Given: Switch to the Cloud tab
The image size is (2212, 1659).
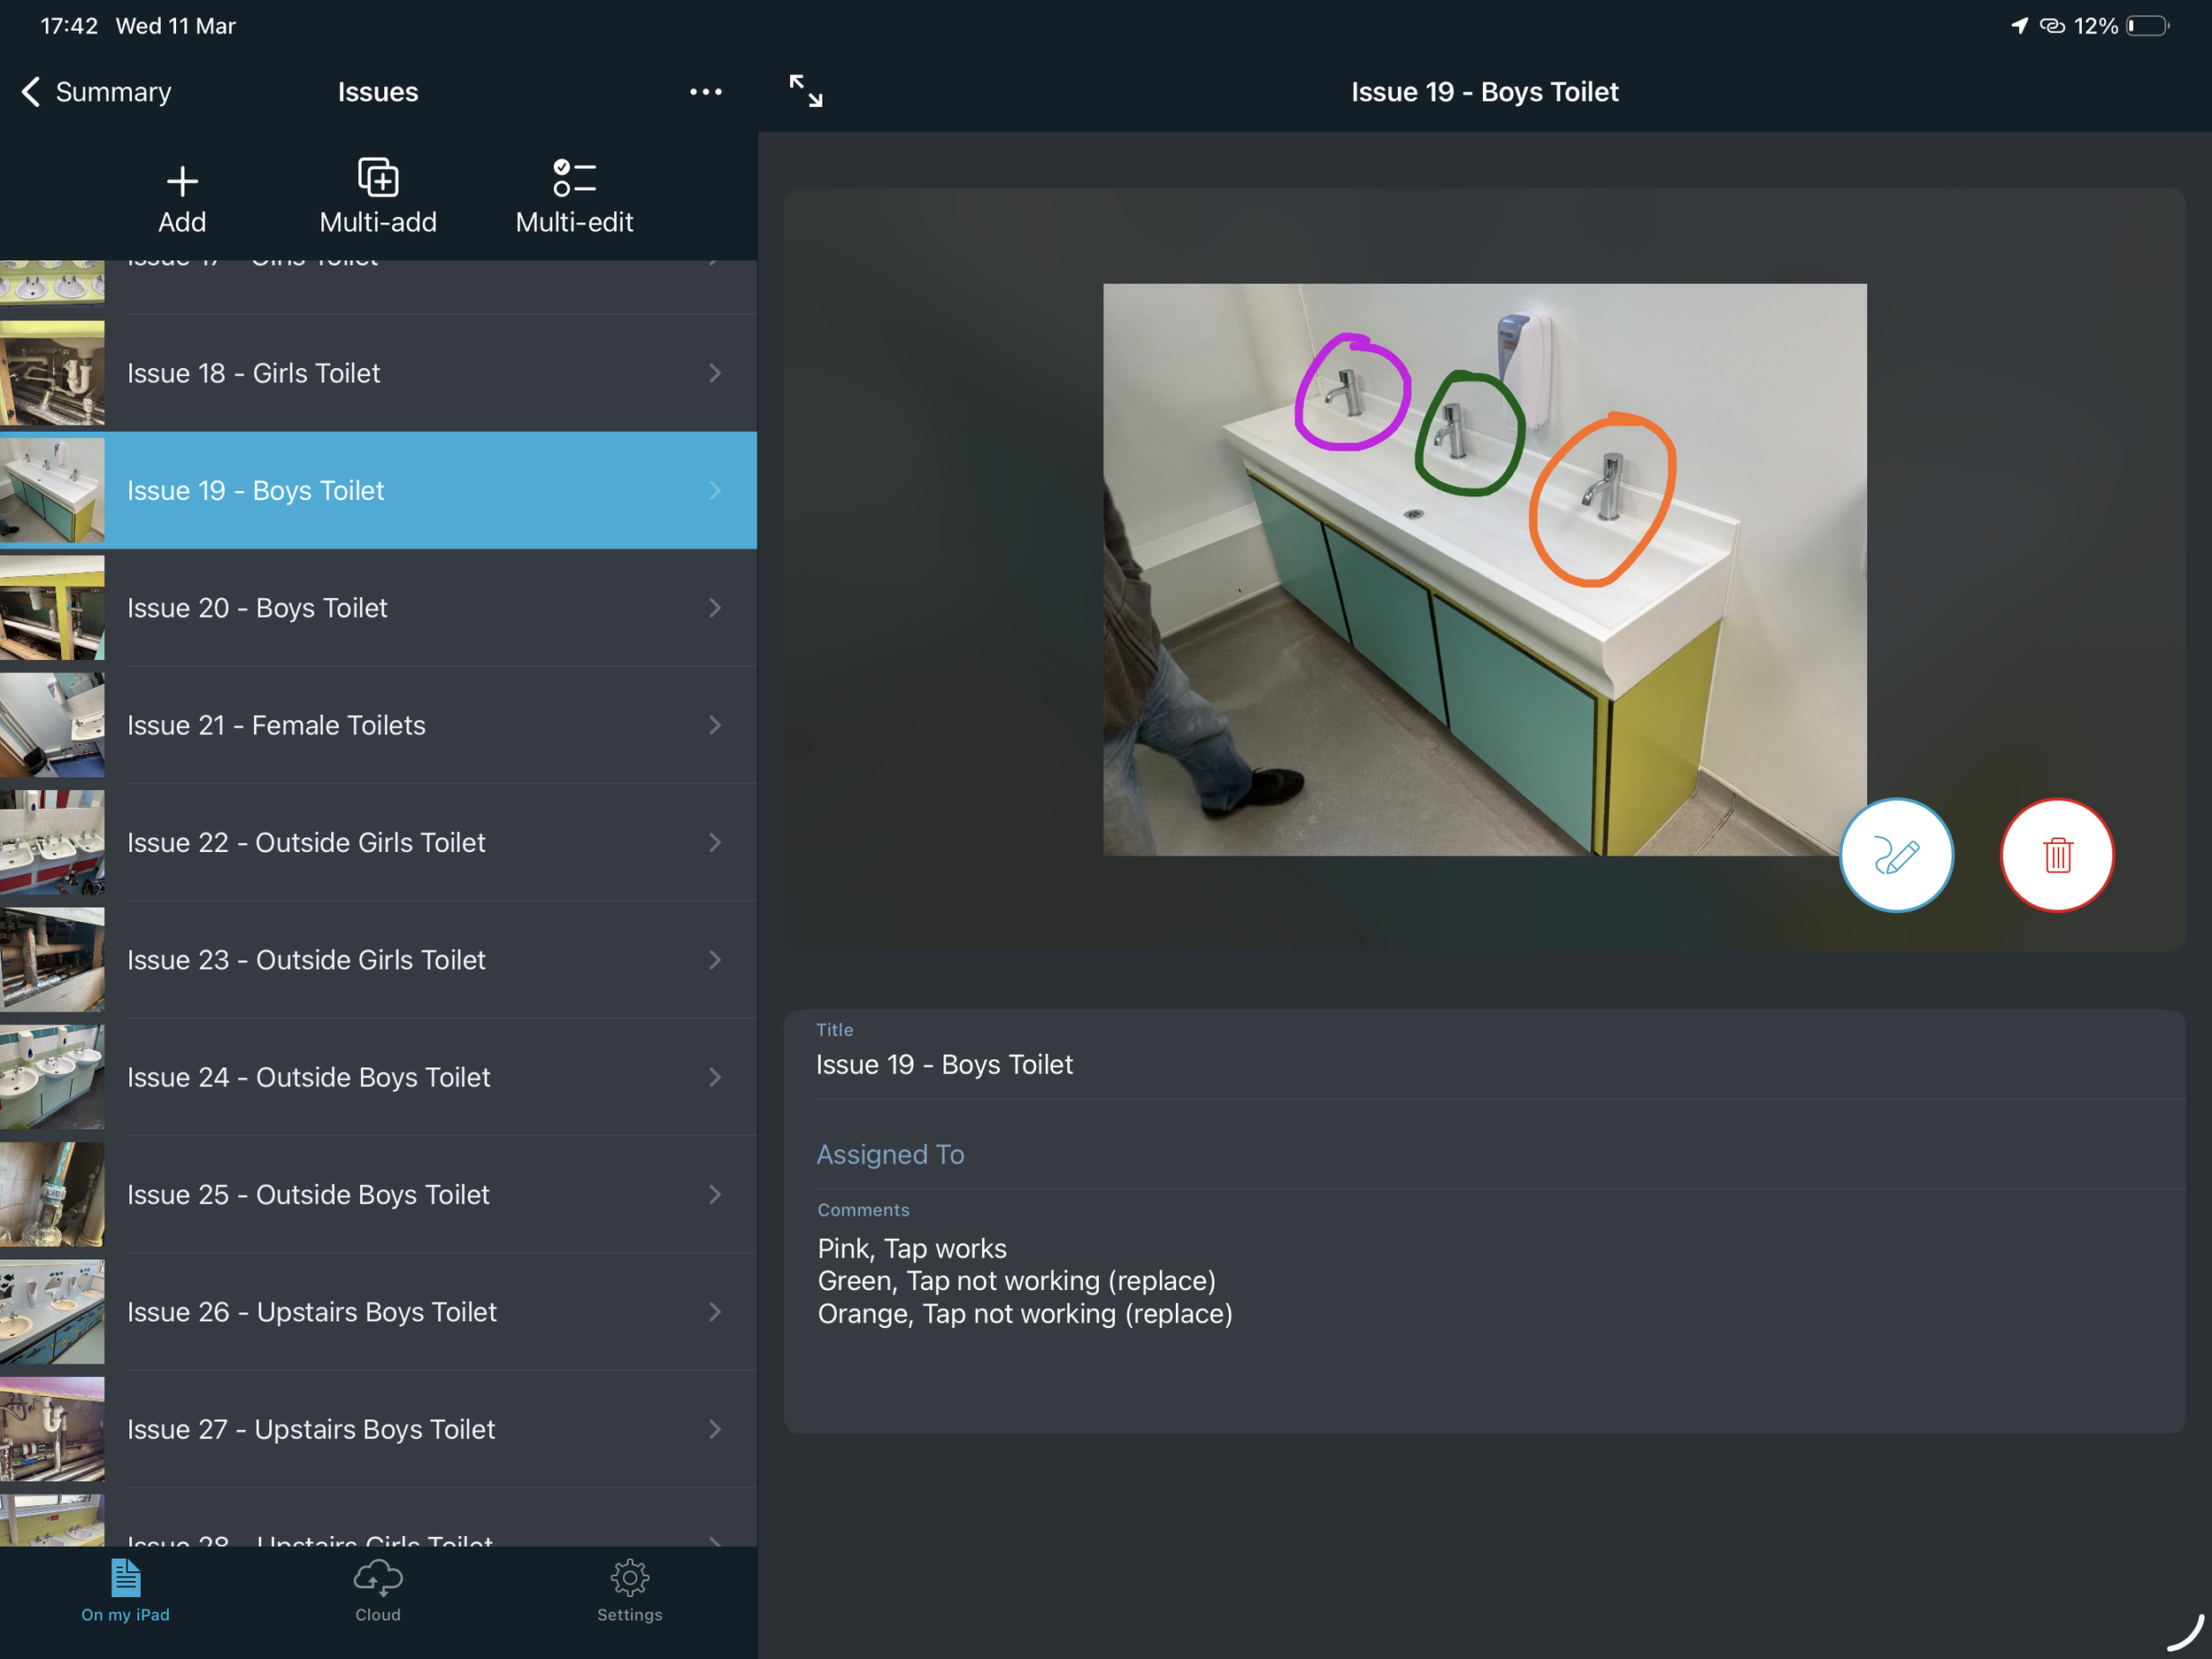Looking at the screenshot, I should 378,1590.
